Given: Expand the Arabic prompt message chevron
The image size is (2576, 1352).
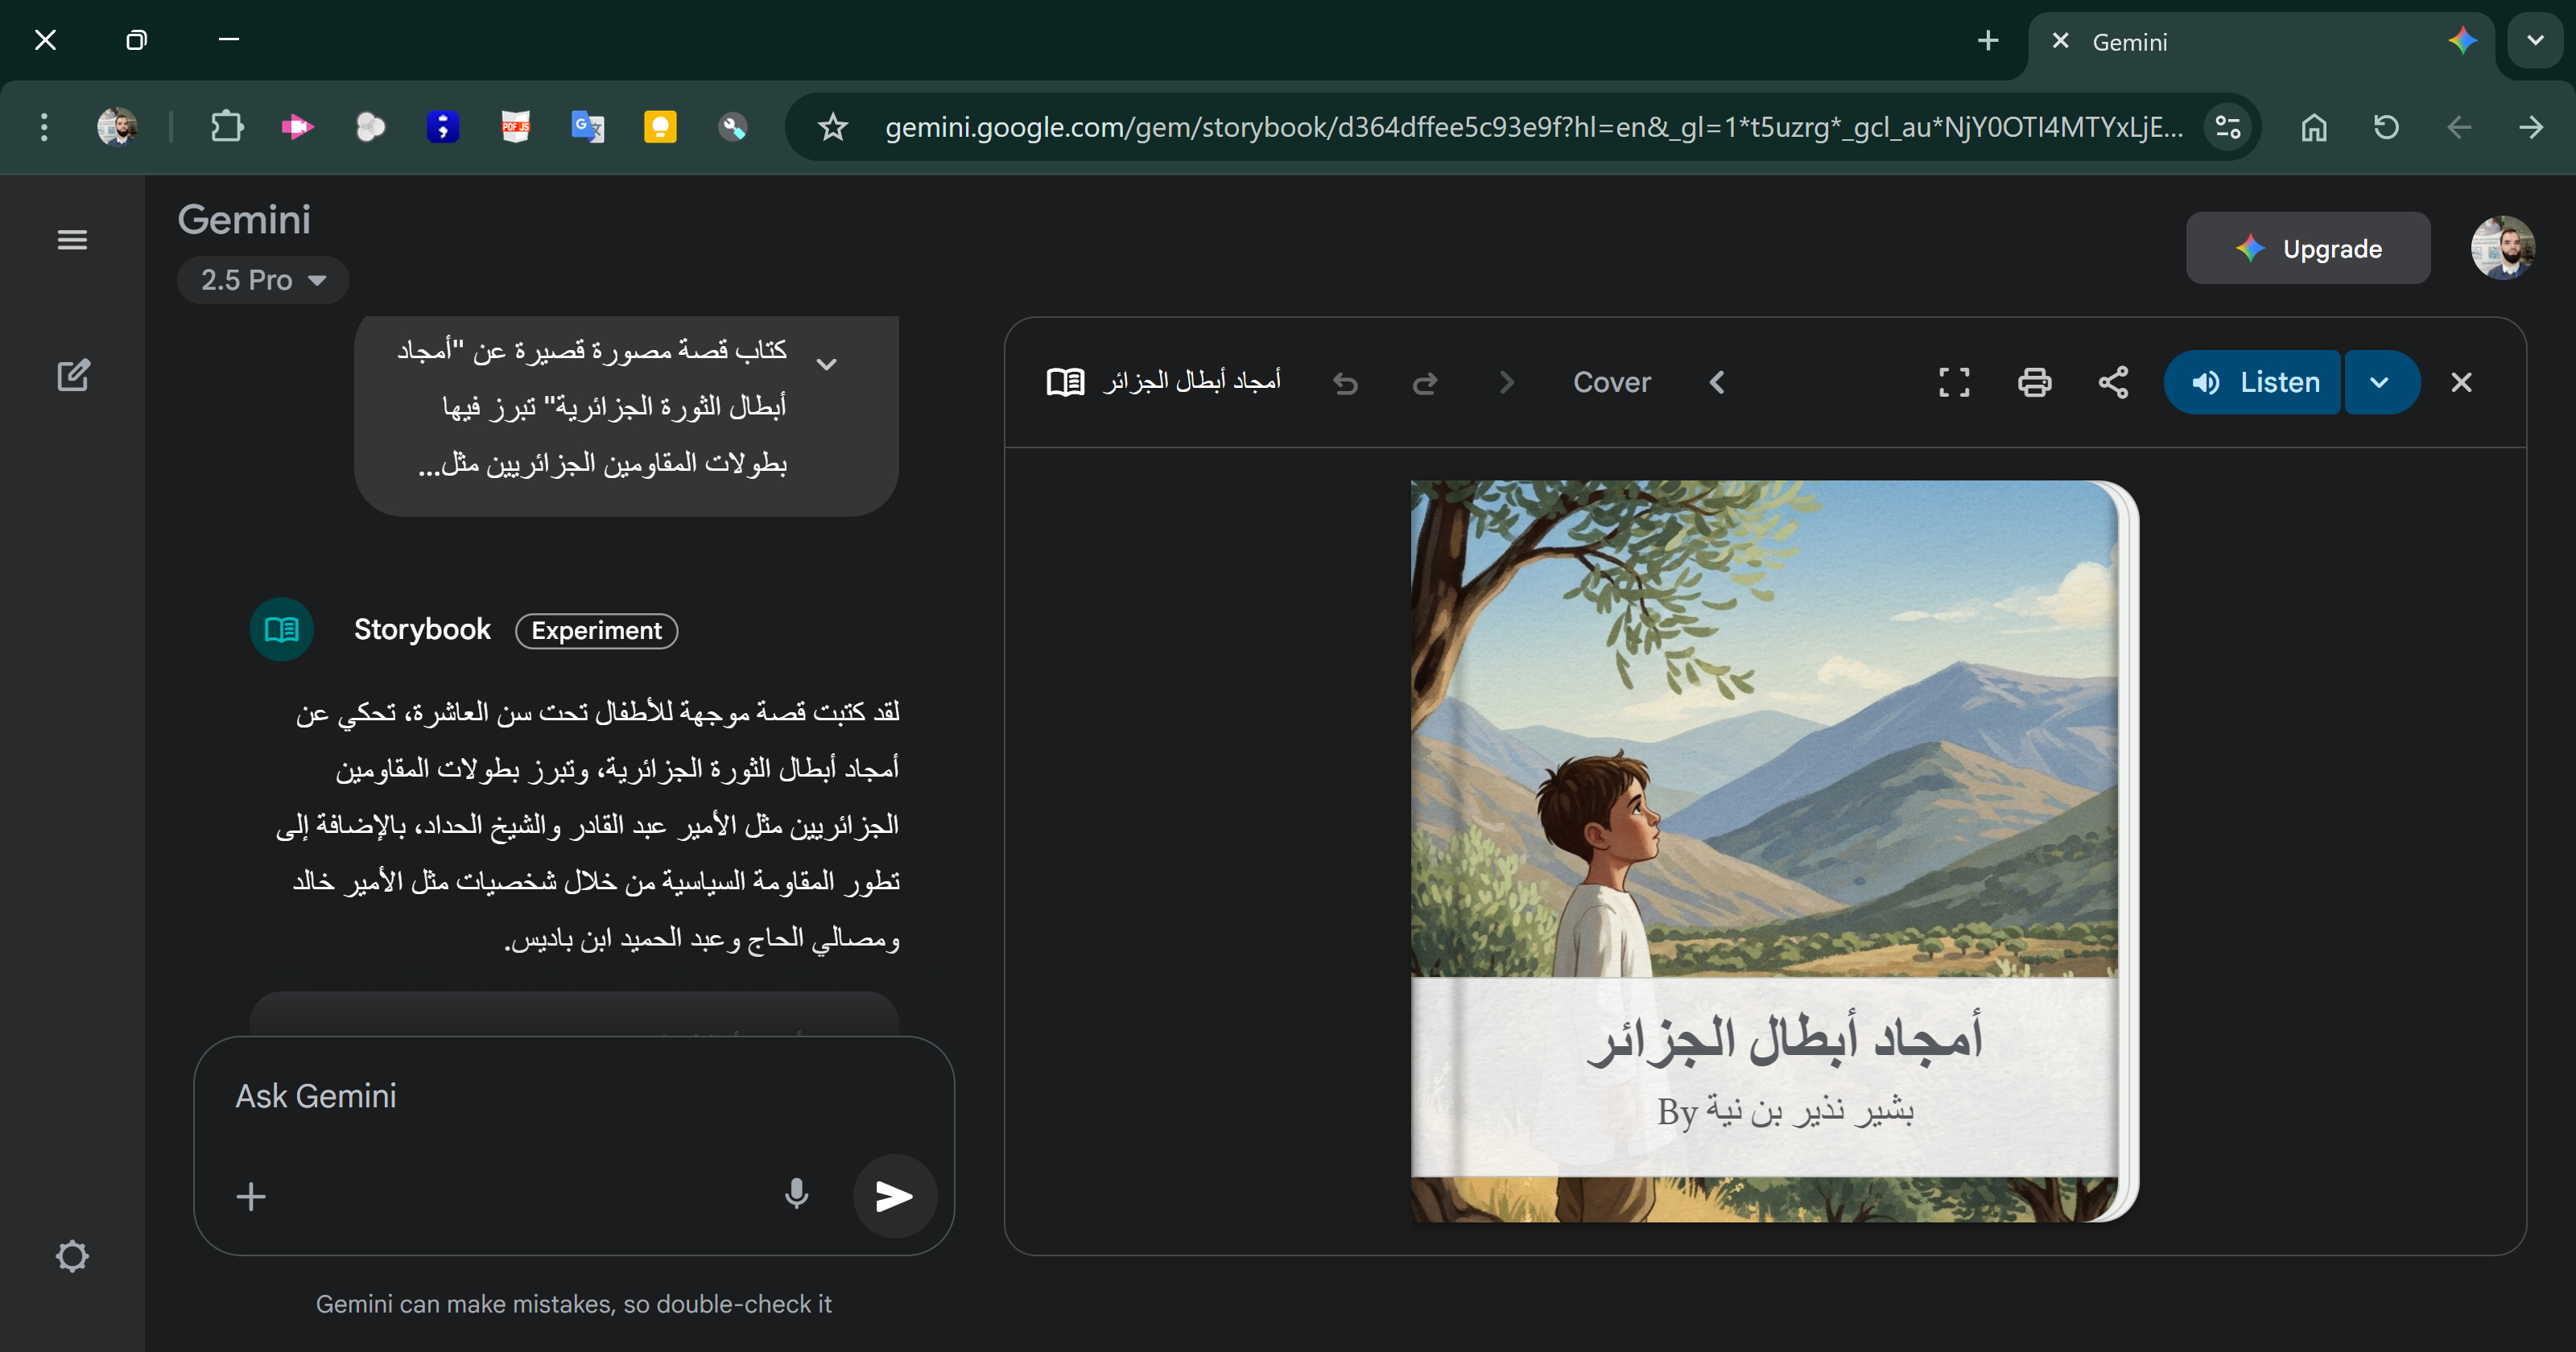Looking at the screenshot, I should point(826,364).
